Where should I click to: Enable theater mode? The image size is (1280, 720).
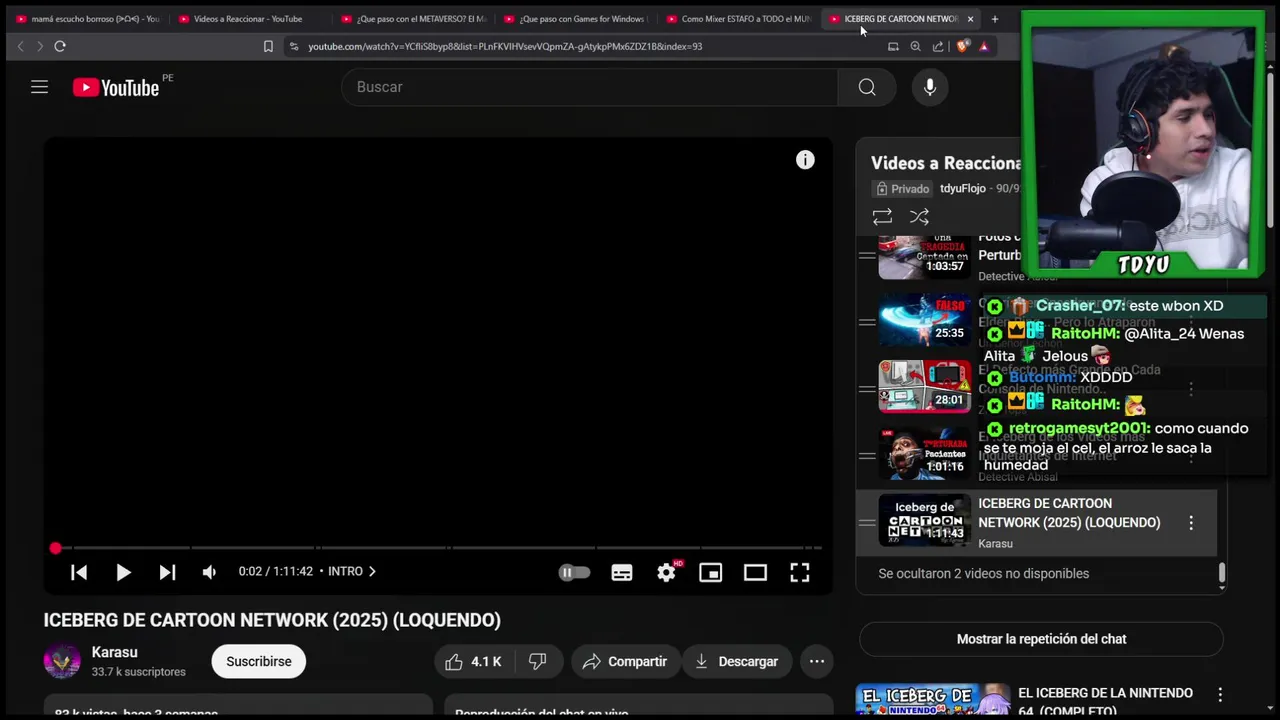click(755, 572)
